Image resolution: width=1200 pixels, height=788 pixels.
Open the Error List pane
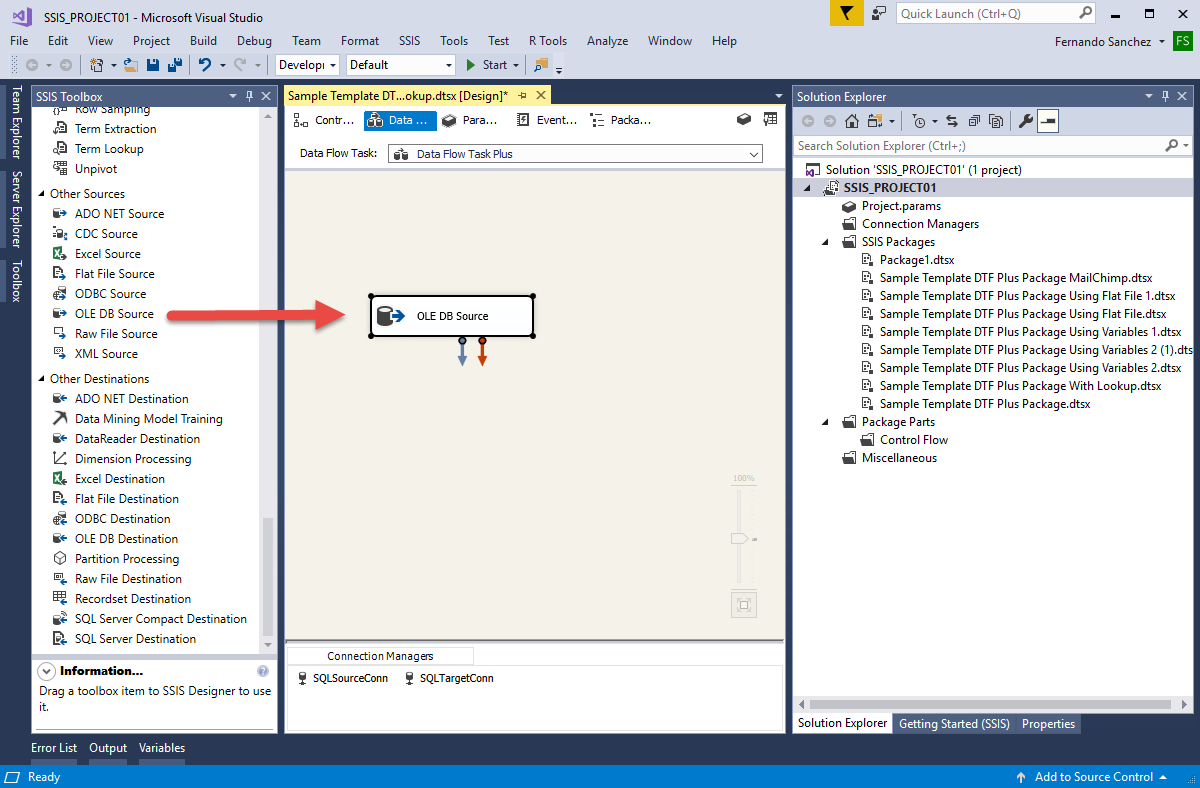[x=54, y=748]
